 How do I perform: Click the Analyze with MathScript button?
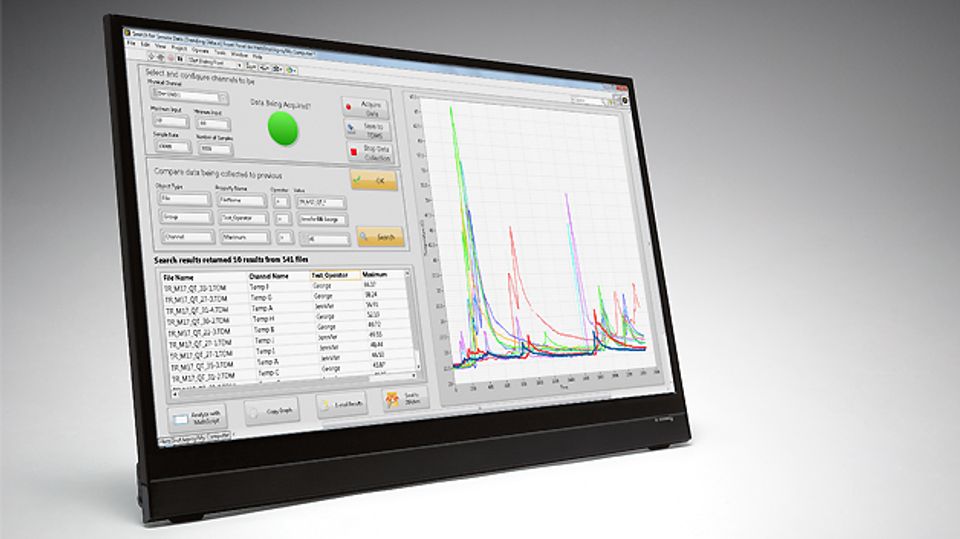(x=197, y=418)
